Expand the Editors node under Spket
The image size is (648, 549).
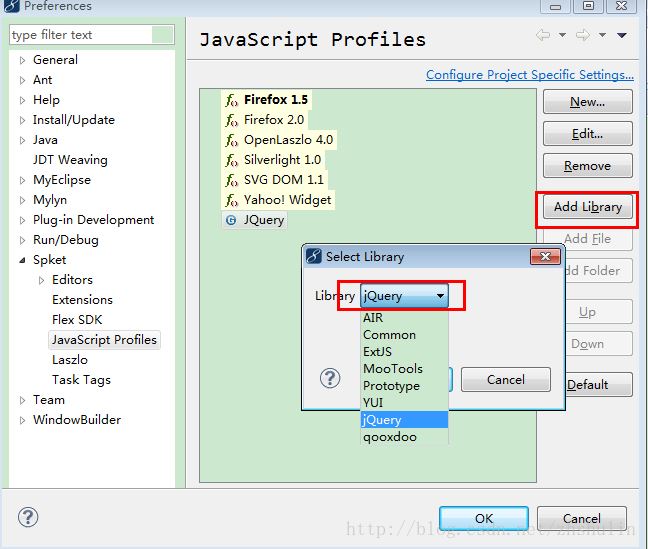point(41,280)
